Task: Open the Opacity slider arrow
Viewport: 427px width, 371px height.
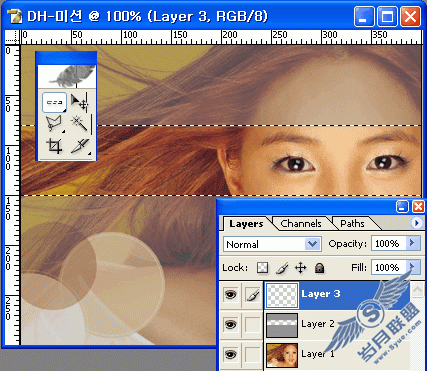Action: pyautogui.click(x=412, y=243)
